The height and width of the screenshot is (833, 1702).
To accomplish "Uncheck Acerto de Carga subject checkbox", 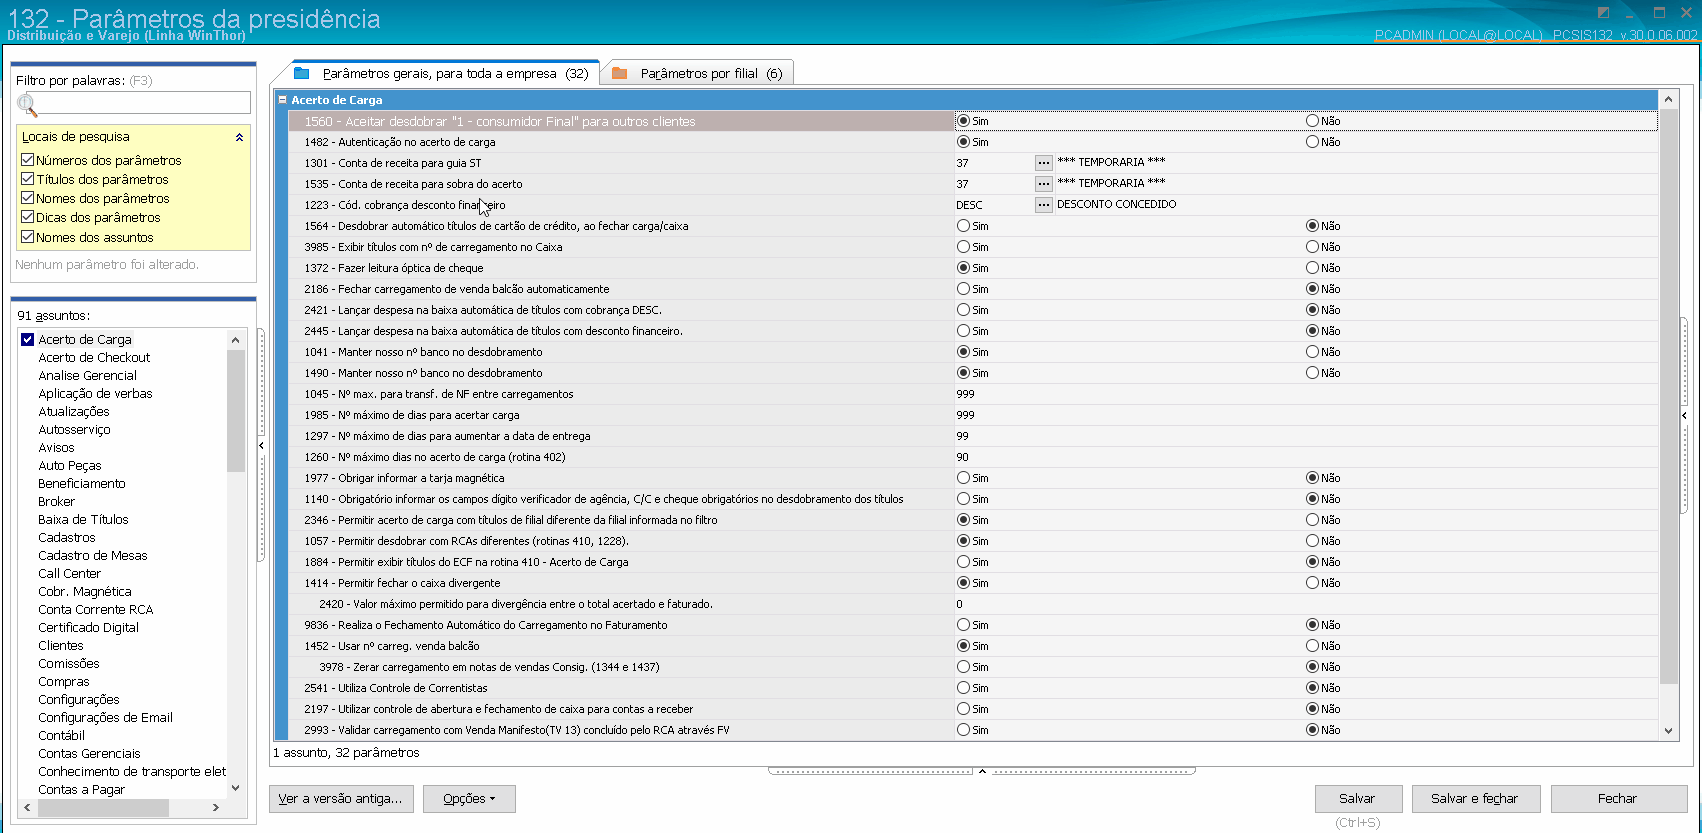I will (28, 340).
